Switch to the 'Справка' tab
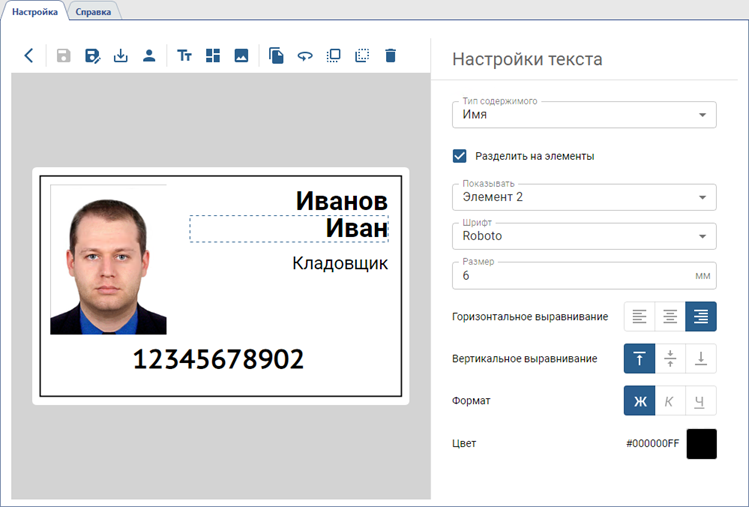 point(95,11)
